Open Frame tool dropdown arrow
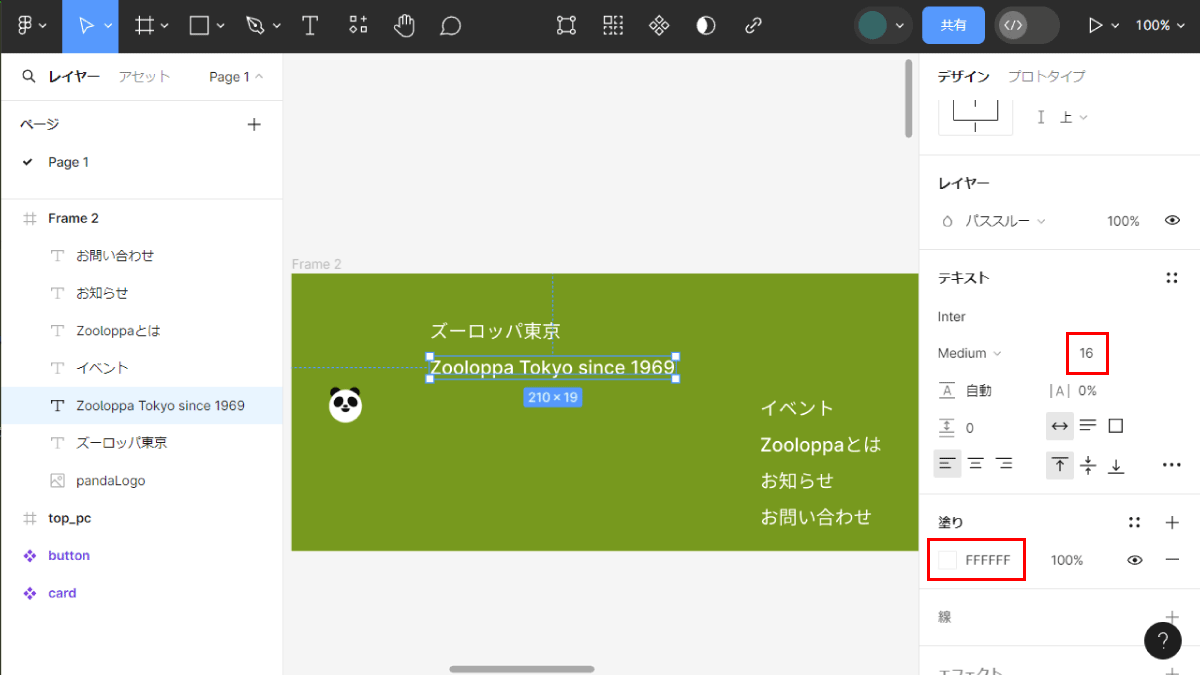This screenshot has width=1200, height=675. pos(165,27)
